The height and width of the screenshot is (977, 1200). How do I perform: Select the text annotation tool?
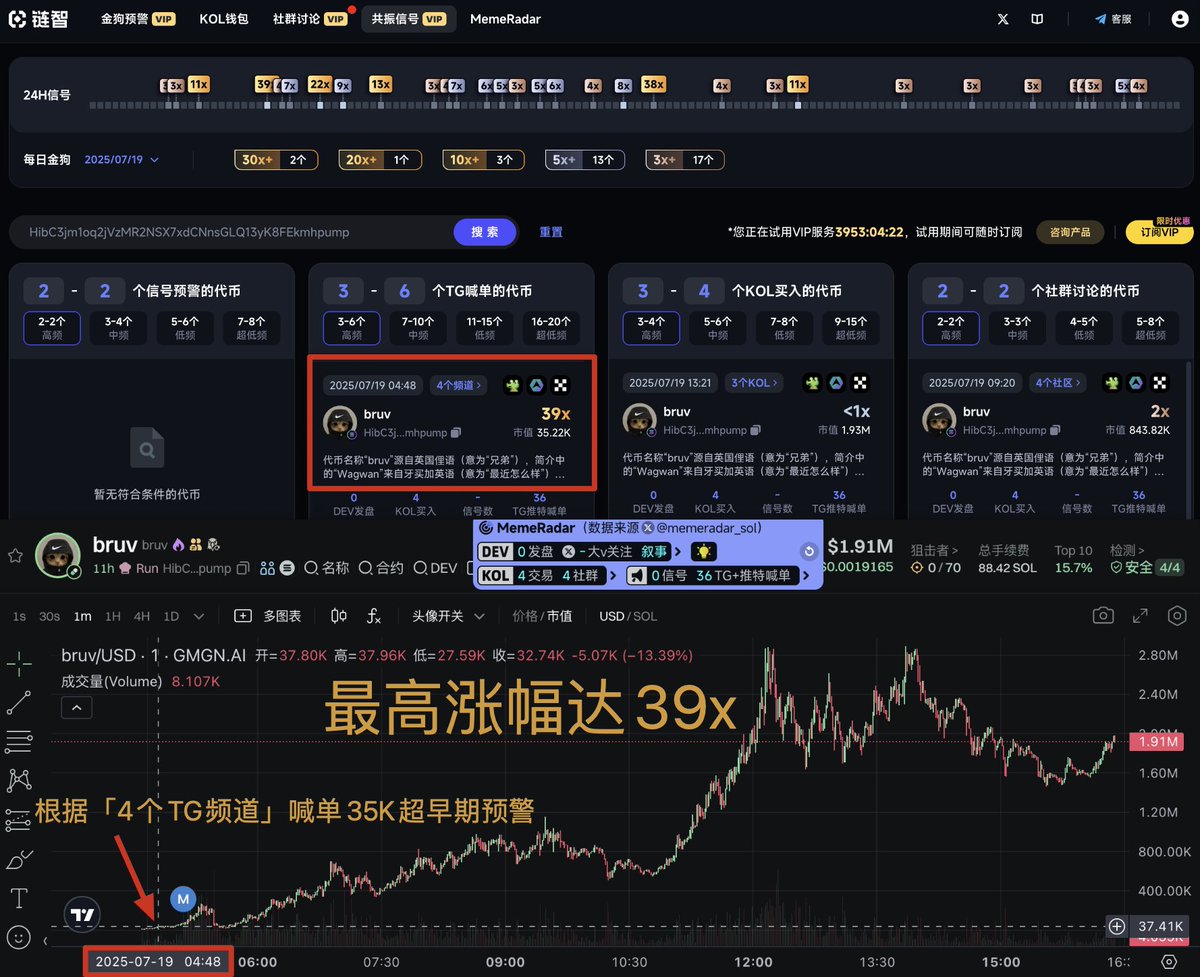pos(19,897)
